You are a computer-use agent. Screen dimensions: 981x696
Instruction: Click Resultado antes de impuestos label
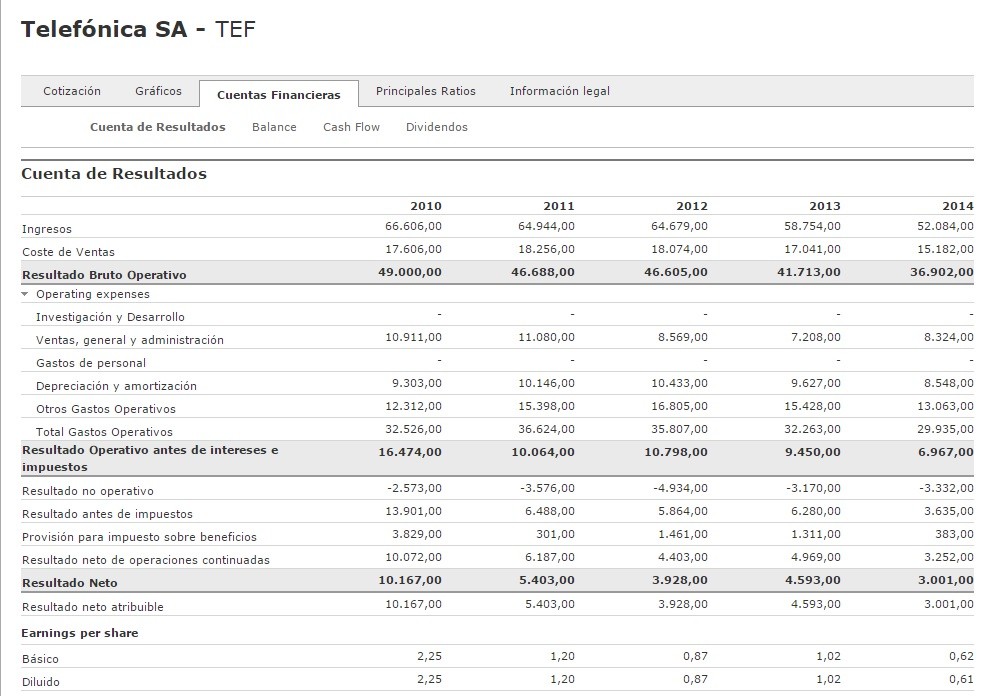[x=107, y=514]
